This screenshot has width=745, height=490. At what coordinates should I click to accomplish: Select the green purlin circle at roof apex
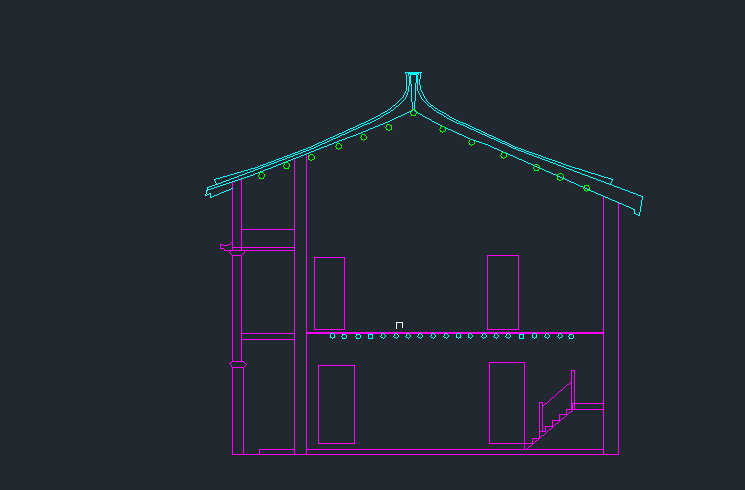coord(413,113)
